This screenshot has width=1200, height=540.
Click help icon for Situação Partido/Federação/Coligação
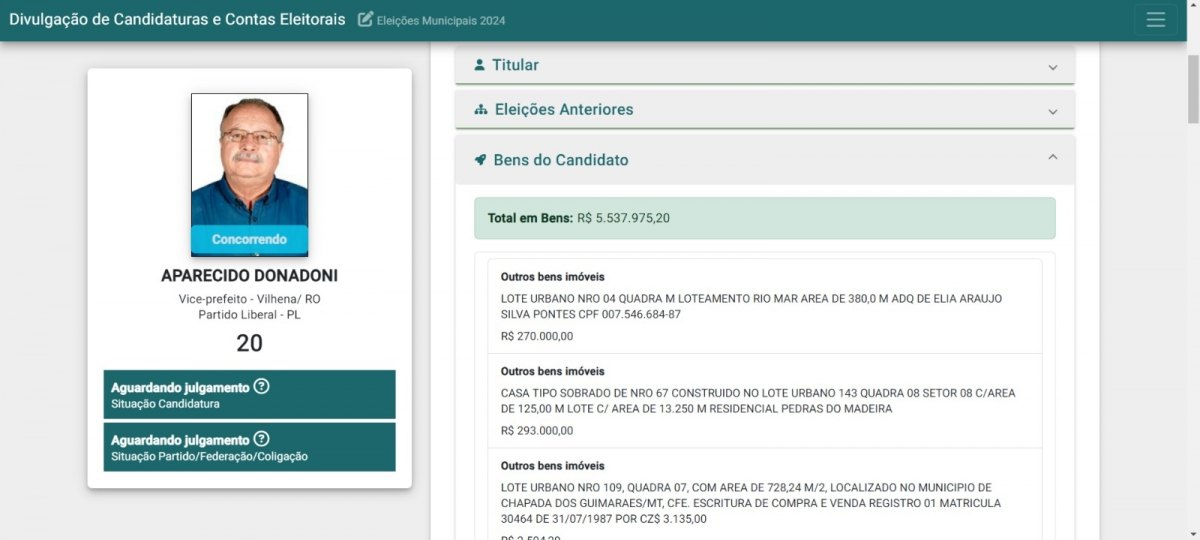261,439
